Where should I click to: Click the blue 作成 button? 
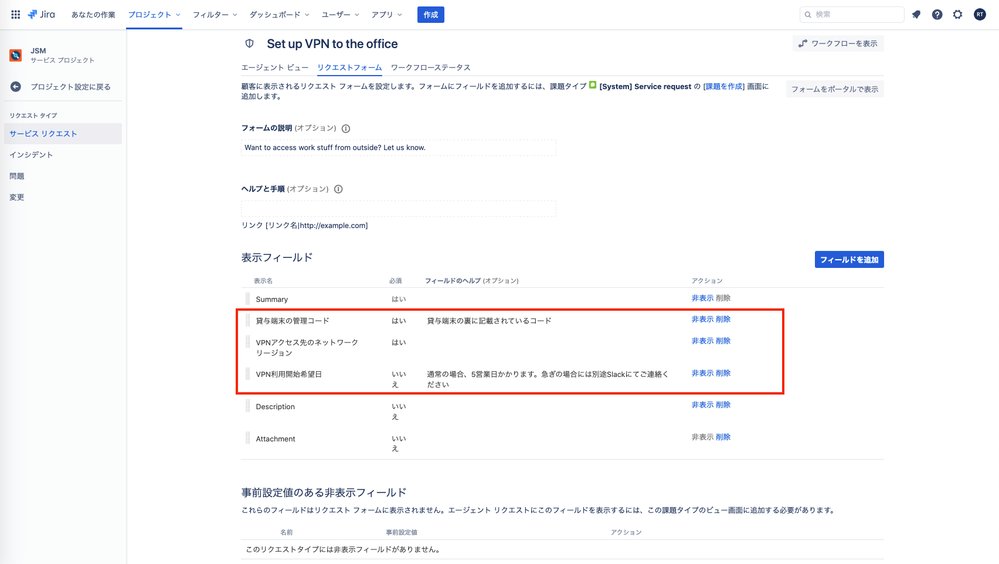click(431, 15)
